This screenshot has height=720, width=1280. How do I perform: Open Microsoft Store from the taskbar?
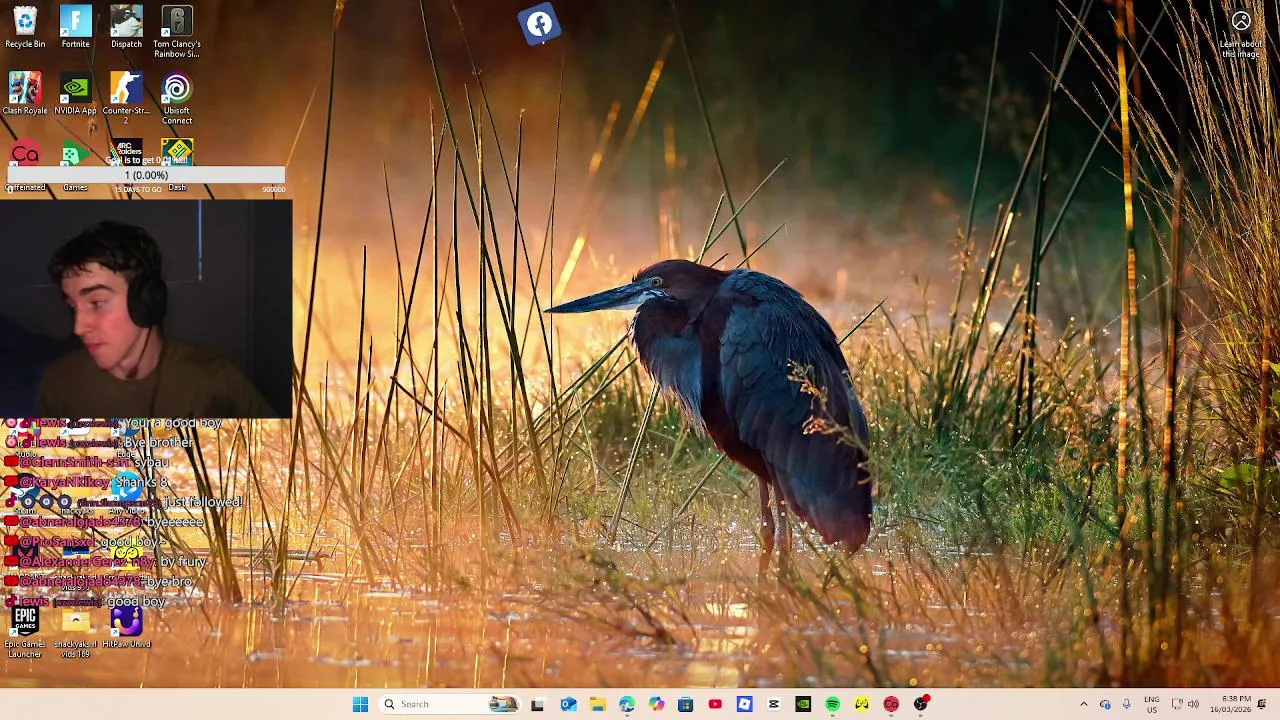[x=685, y=704]
